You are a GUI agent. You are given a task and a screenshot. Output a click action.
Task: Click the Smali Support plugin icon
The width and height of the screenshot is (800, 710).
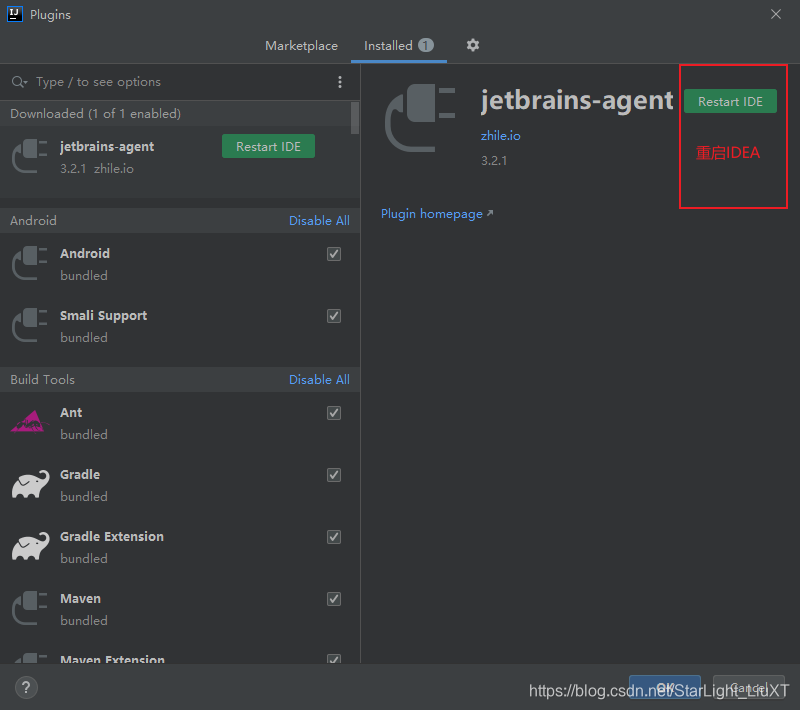pyautogui.click(x=30, y=325)
